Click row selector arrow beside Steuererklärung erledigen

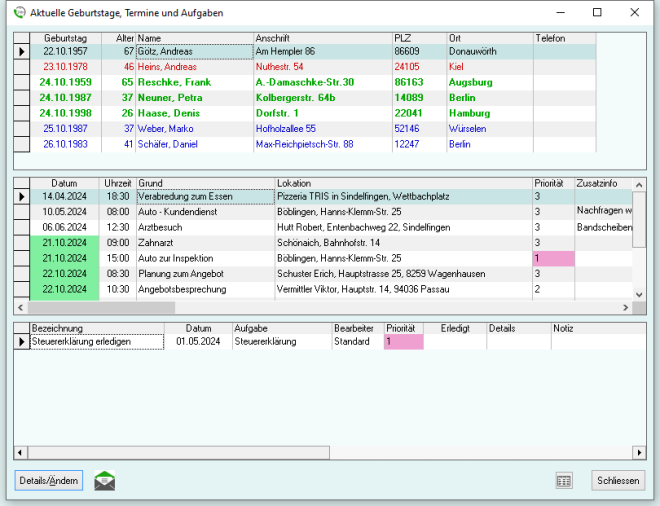pos(21,342)
